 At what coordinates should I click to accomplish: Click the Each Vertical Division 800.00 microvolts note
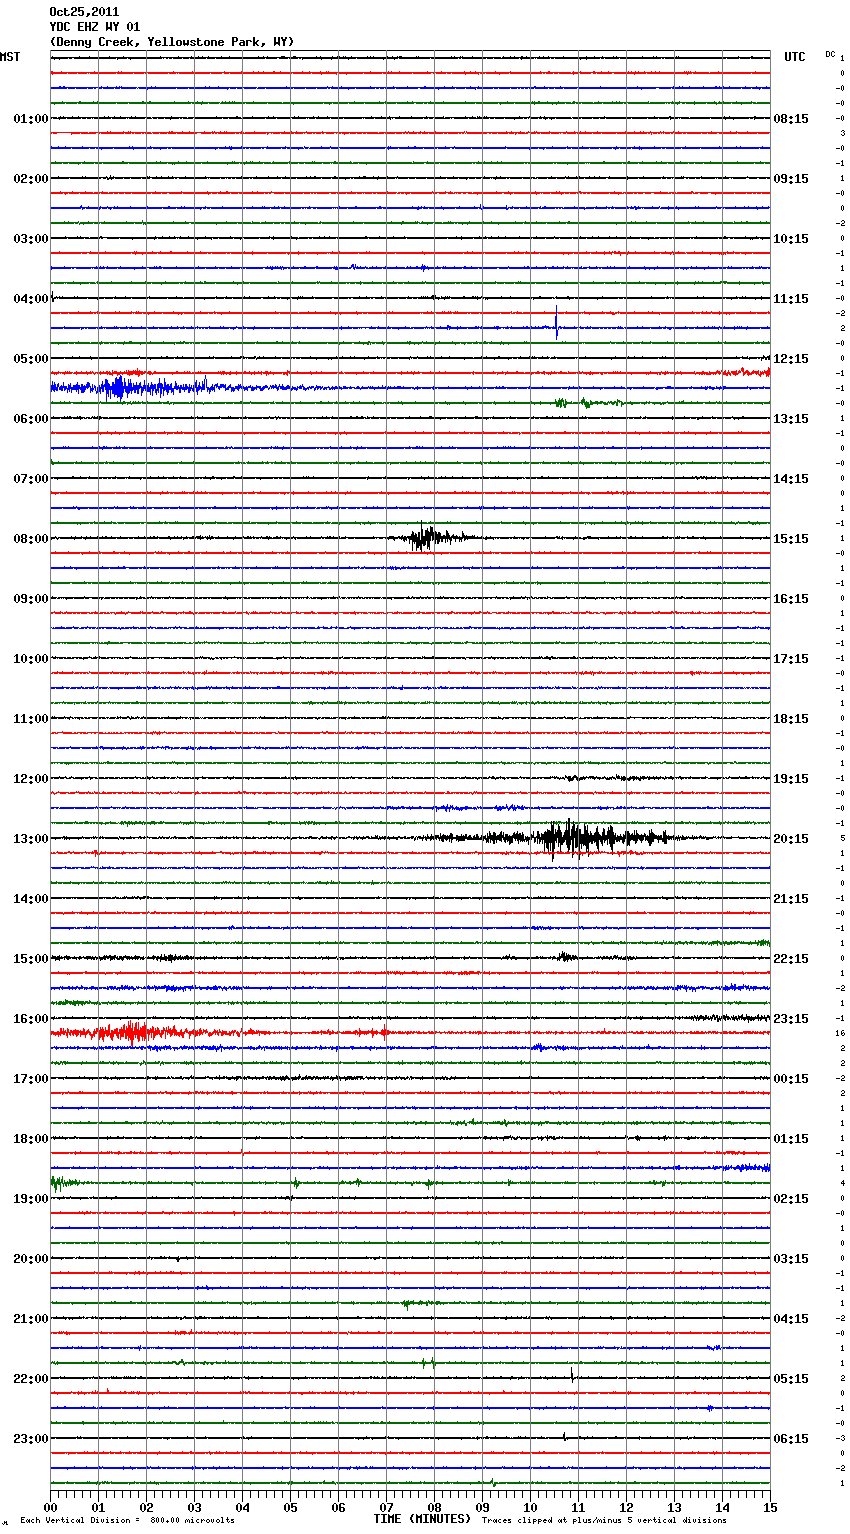[x=127, y=1521]
